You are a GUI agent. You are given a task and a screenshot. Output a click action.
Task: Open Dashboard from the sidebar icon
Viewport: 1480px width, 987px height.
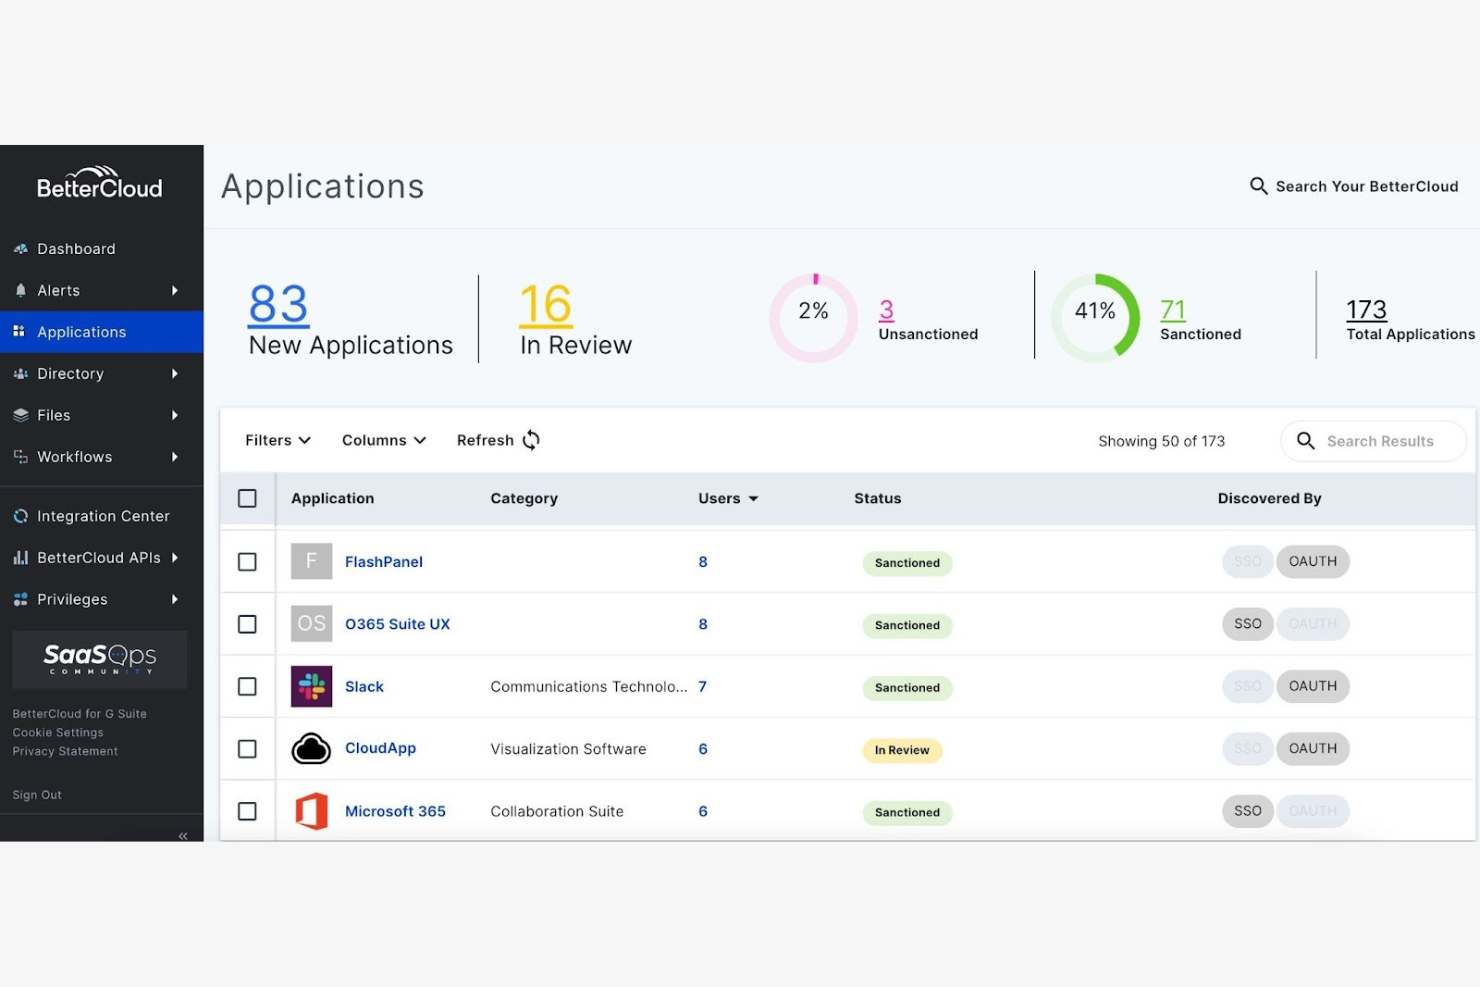[x=20, y=249]
